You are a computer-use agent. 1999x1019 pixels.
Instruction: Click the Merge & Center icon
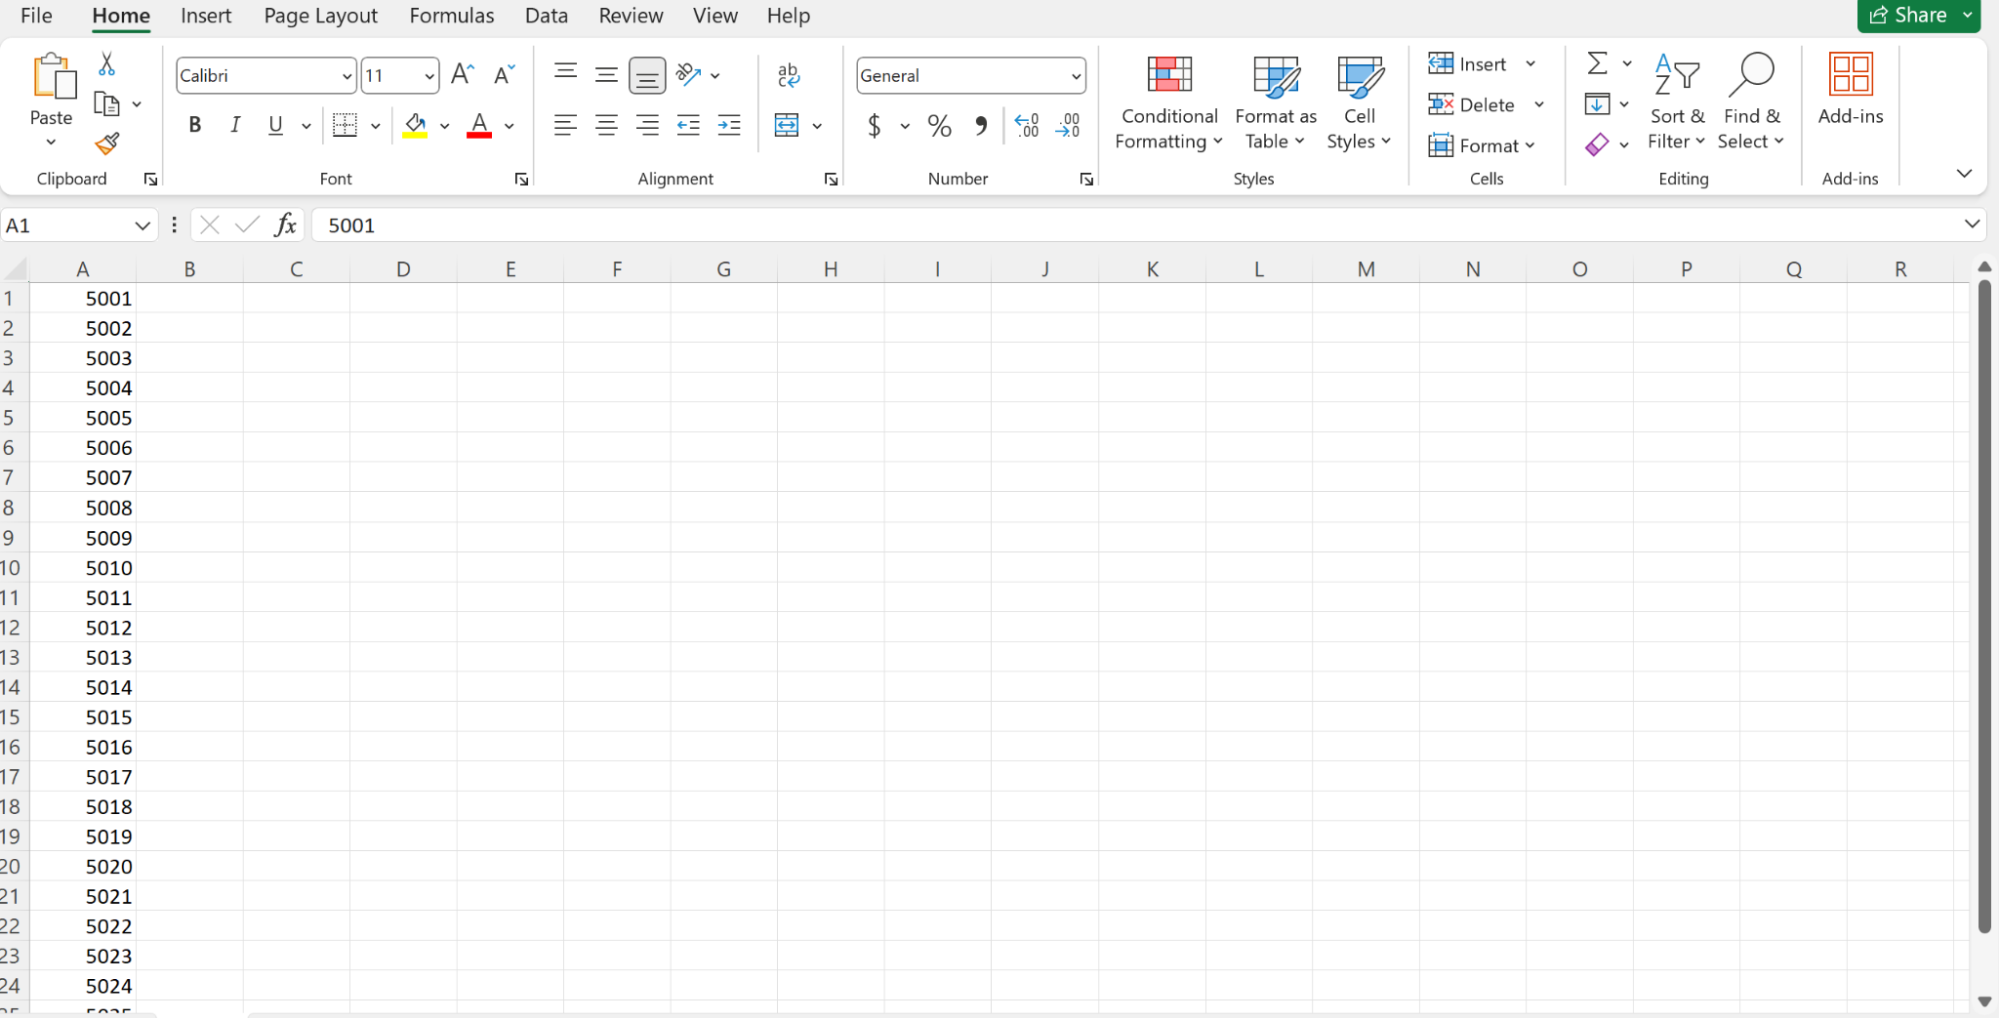tap(787, 125)
